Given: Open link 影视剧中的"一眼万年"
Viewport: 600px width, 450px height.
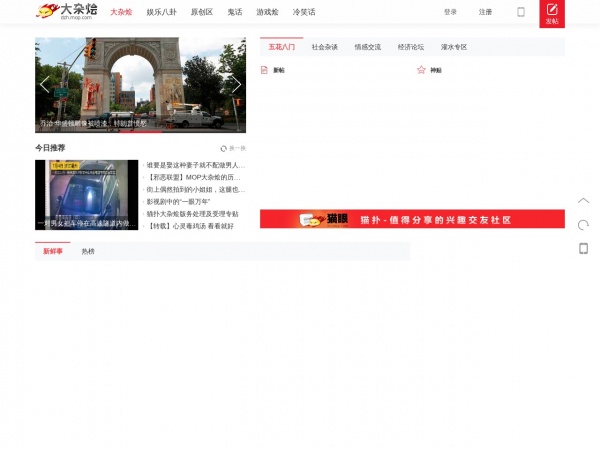Looking at the screenshot, I should pyautogui.click(x=178, y=202).
